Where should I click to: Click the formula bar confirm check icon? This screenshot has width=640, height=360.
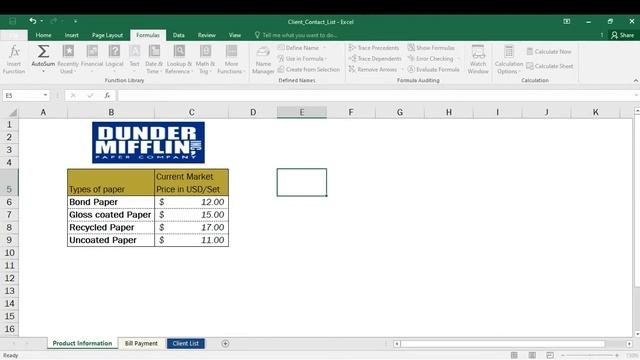pyautogui.click(x=90, y=96)
